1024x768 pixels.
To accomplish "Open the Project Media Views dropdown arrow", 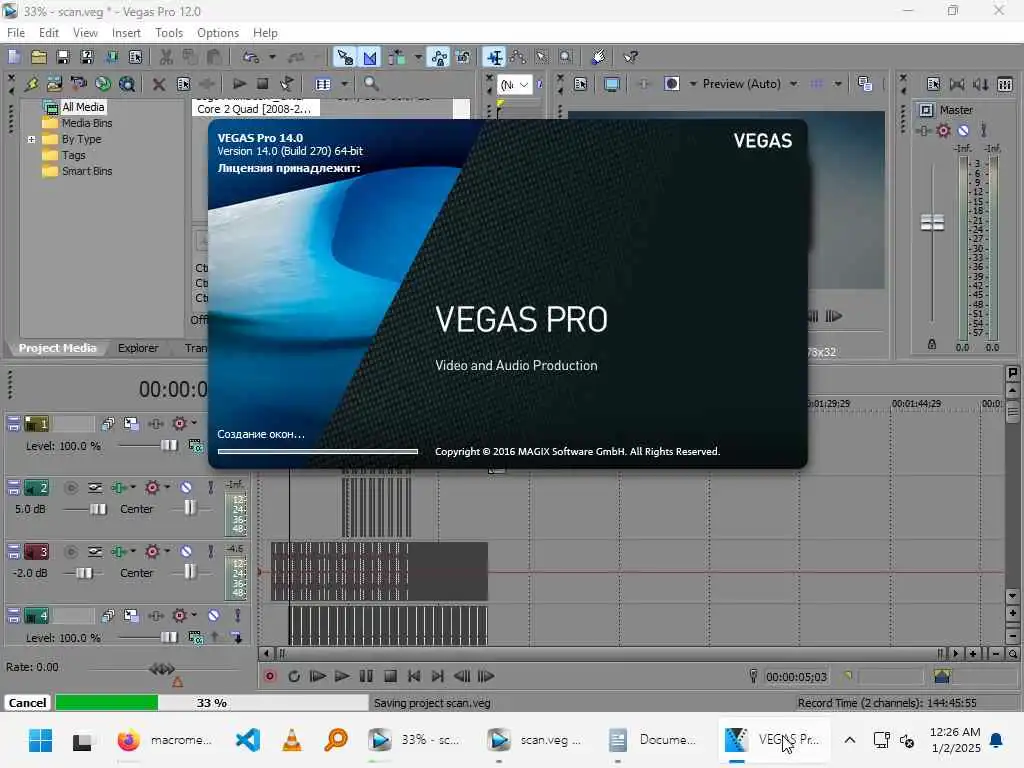I will pyautogui.click(x=345, y=84).
